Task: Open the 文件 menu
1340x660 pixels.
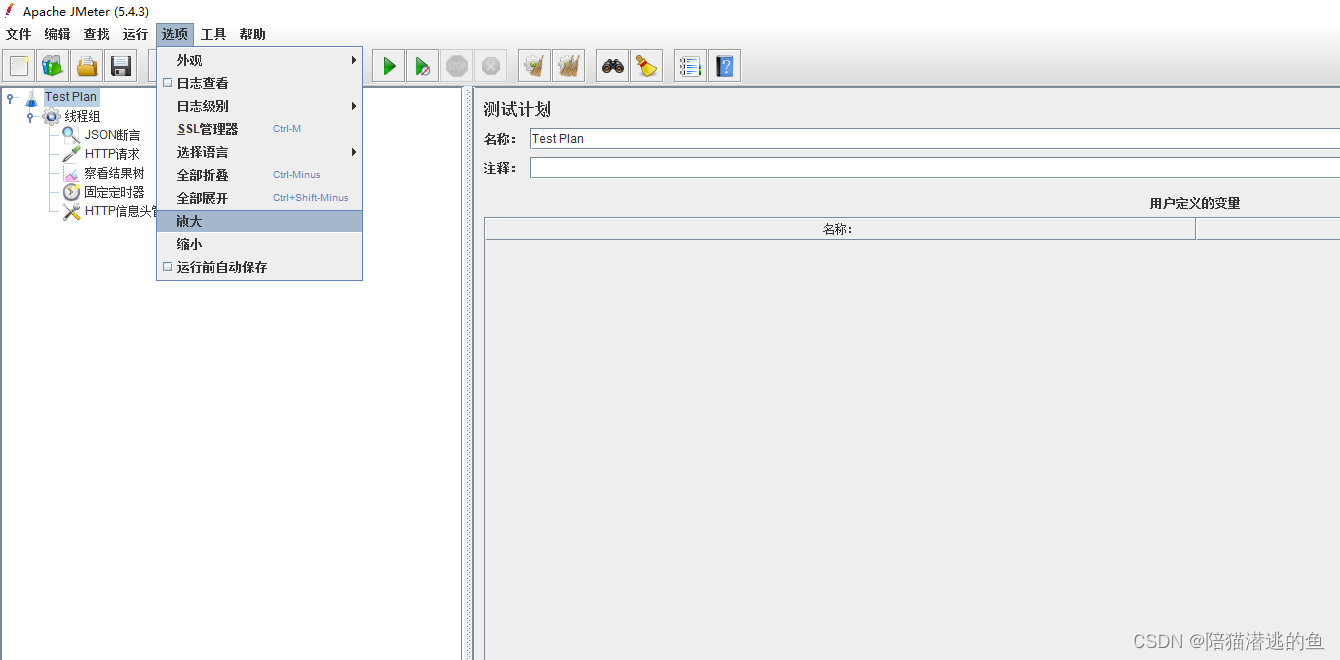Action: pos(19,34)
